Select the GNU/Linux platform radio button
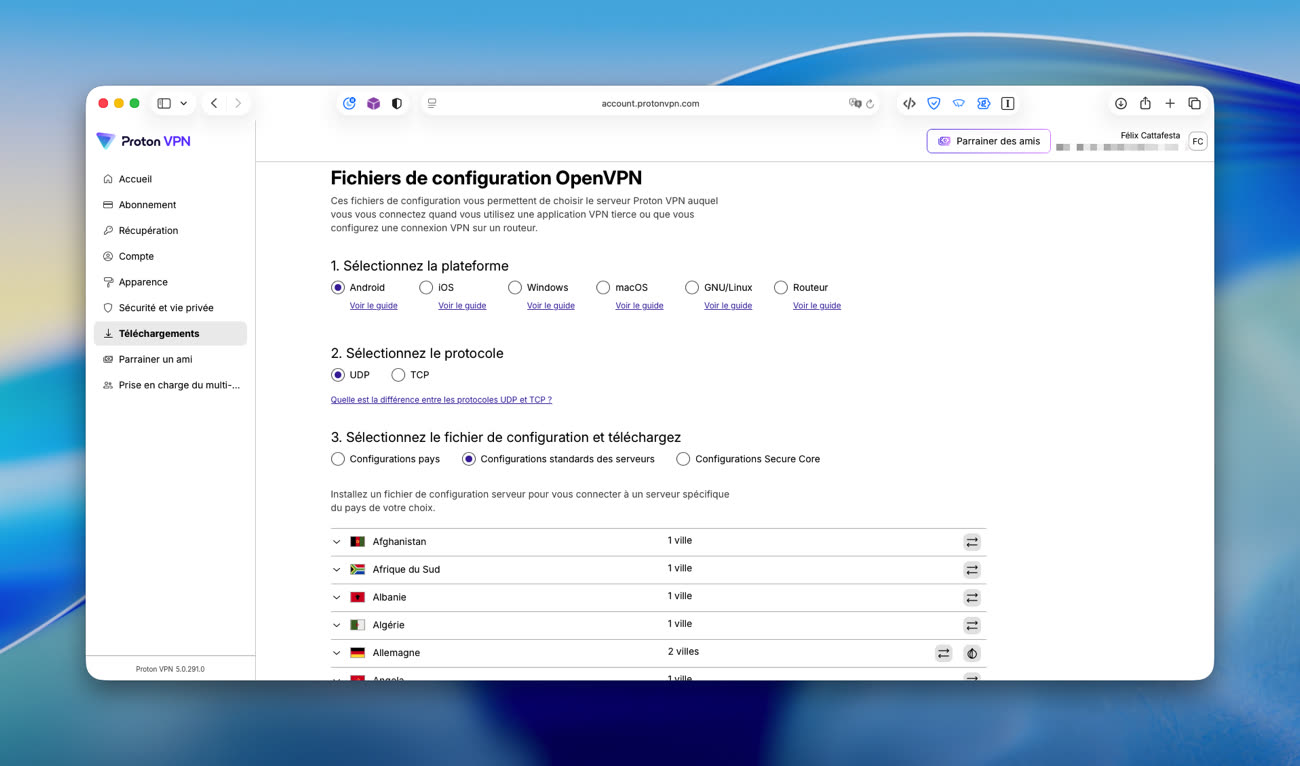Image resolution: width=1300 pixels, height=766 pixels. [x=691, y=287]
